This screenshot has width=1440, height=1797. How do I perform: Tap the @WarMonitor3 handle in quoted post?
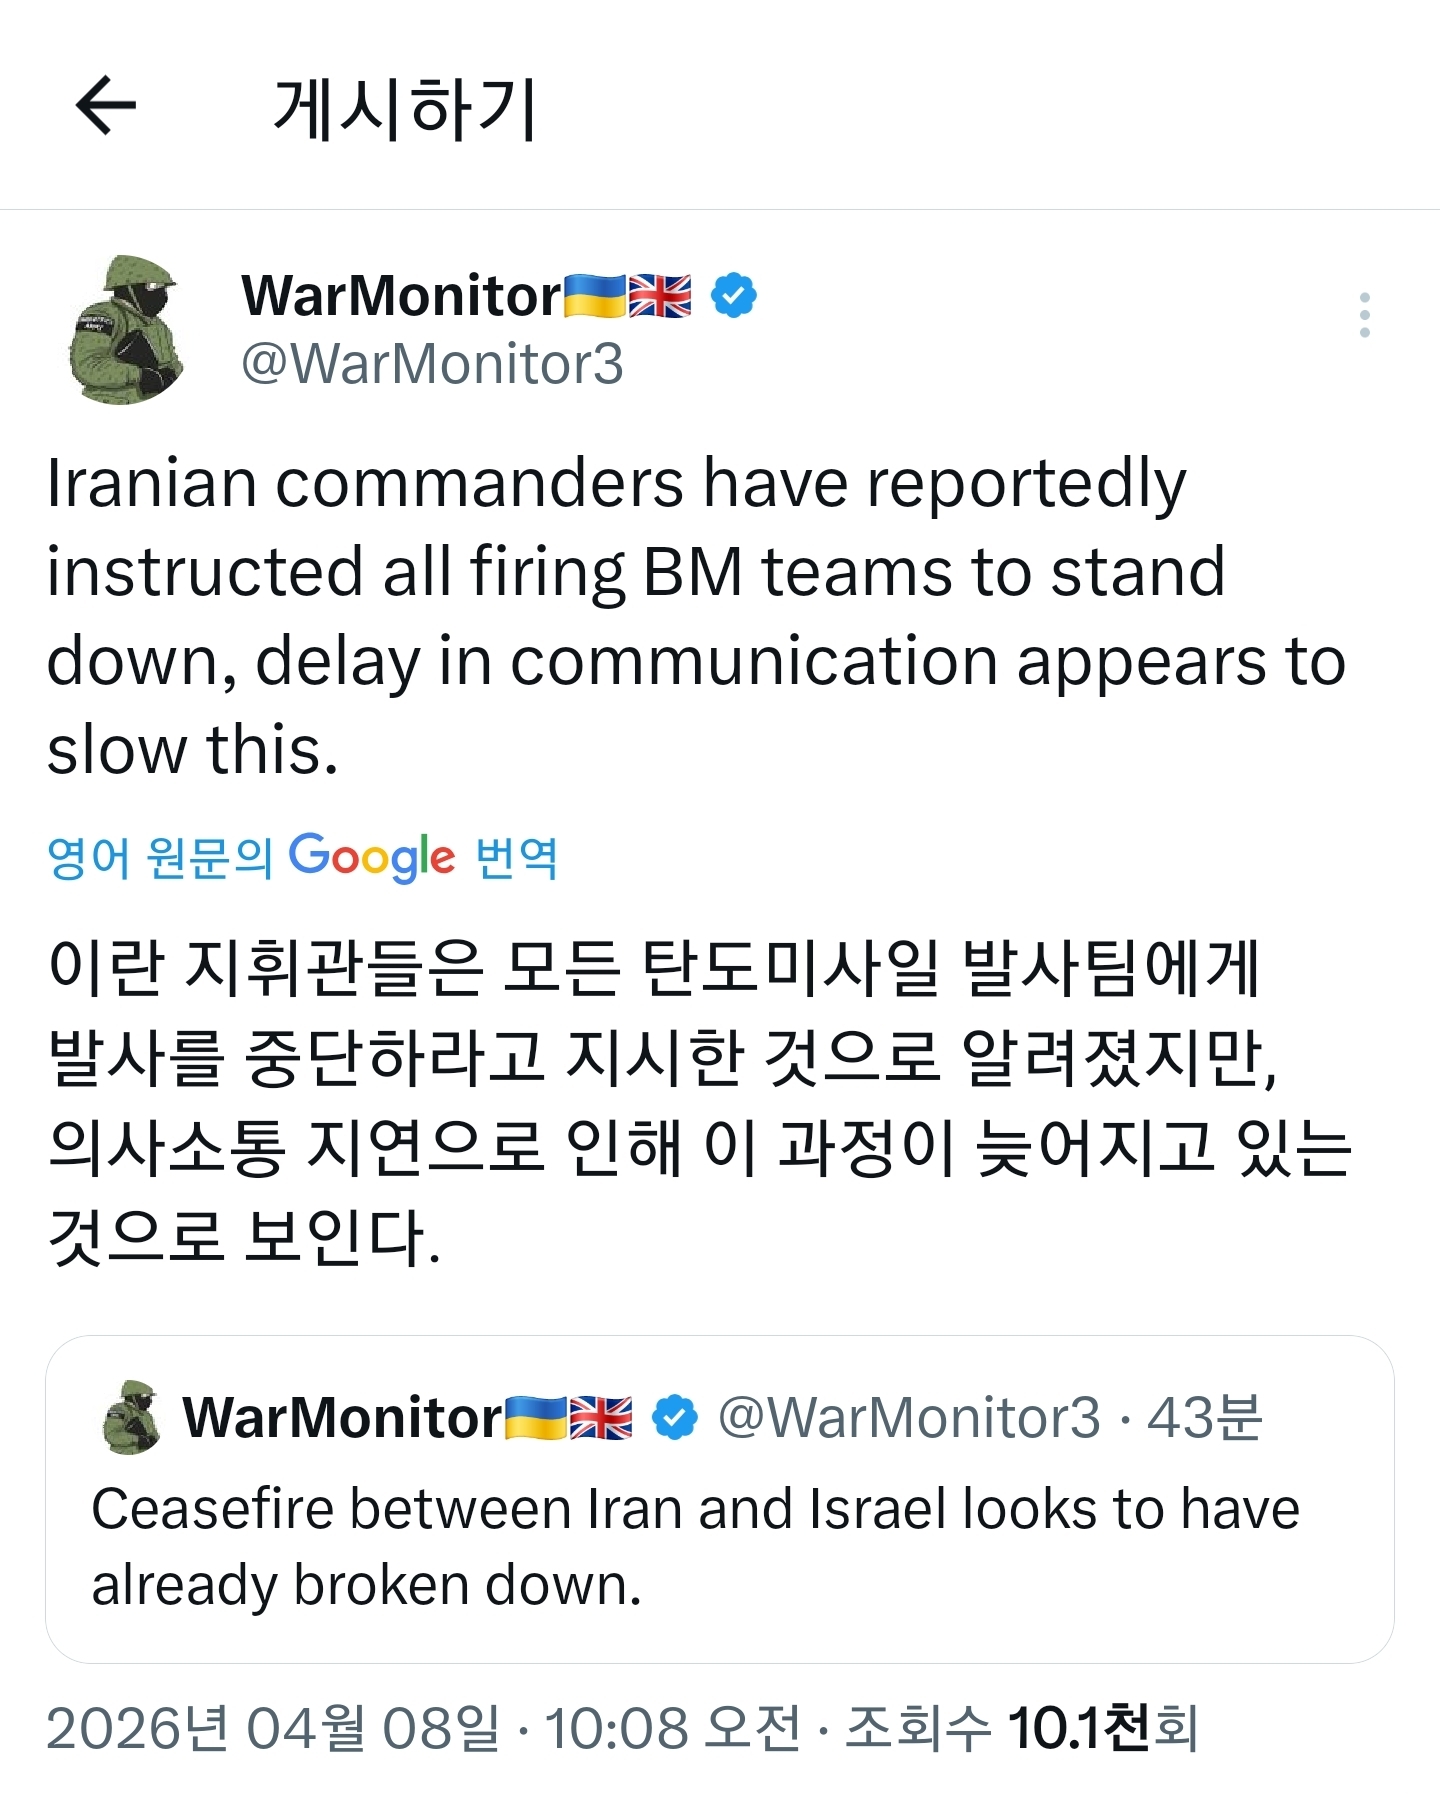point(908,1418)
